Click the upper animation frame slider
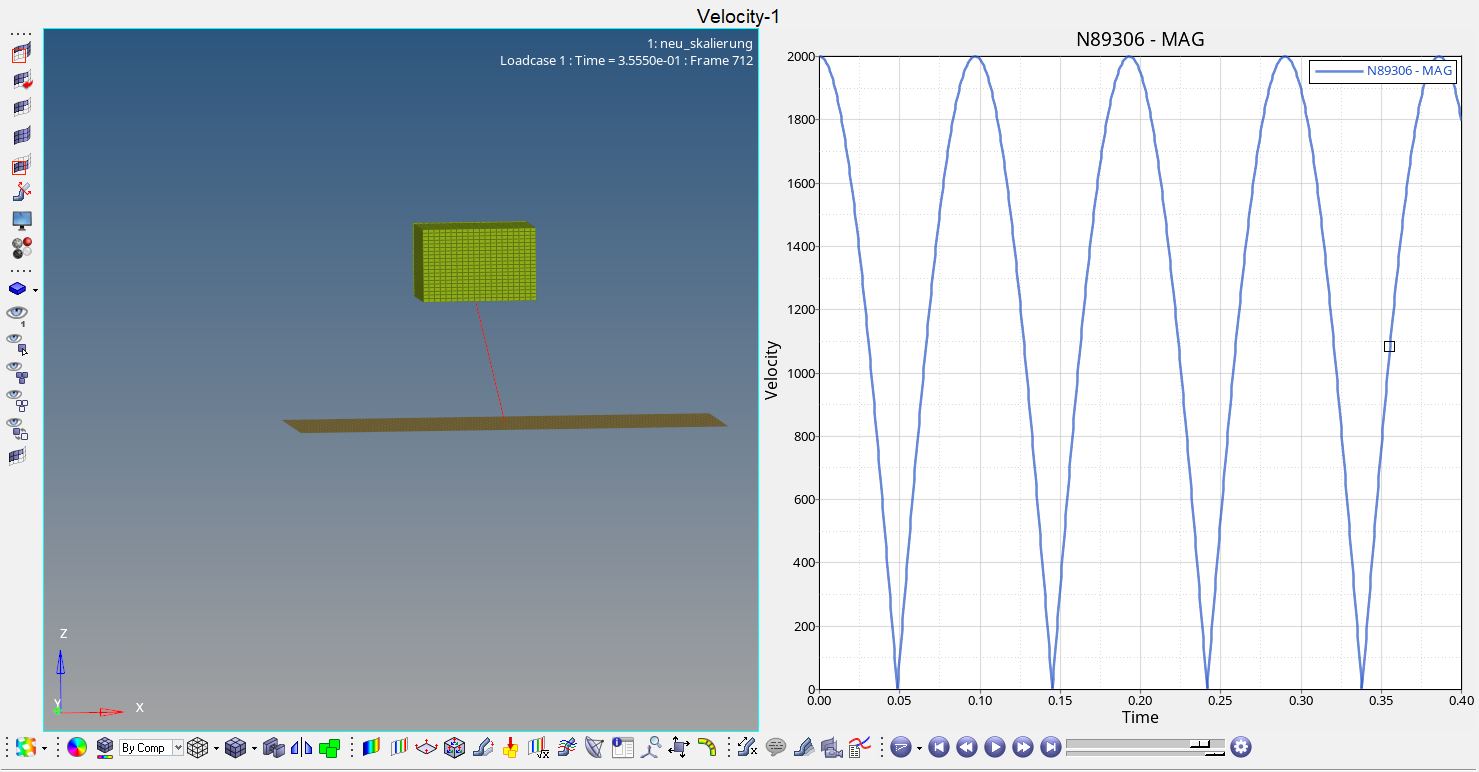This screenshot has height=772, width=1479. (x=1146, y=743)
